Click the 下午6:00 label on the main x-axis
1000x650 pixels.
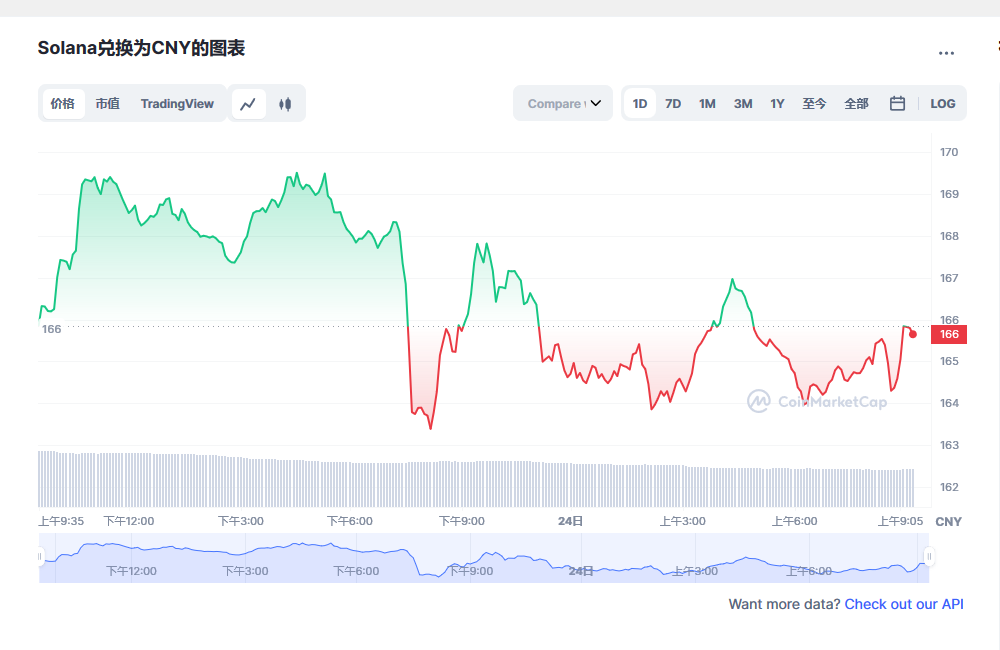point(349,521)
